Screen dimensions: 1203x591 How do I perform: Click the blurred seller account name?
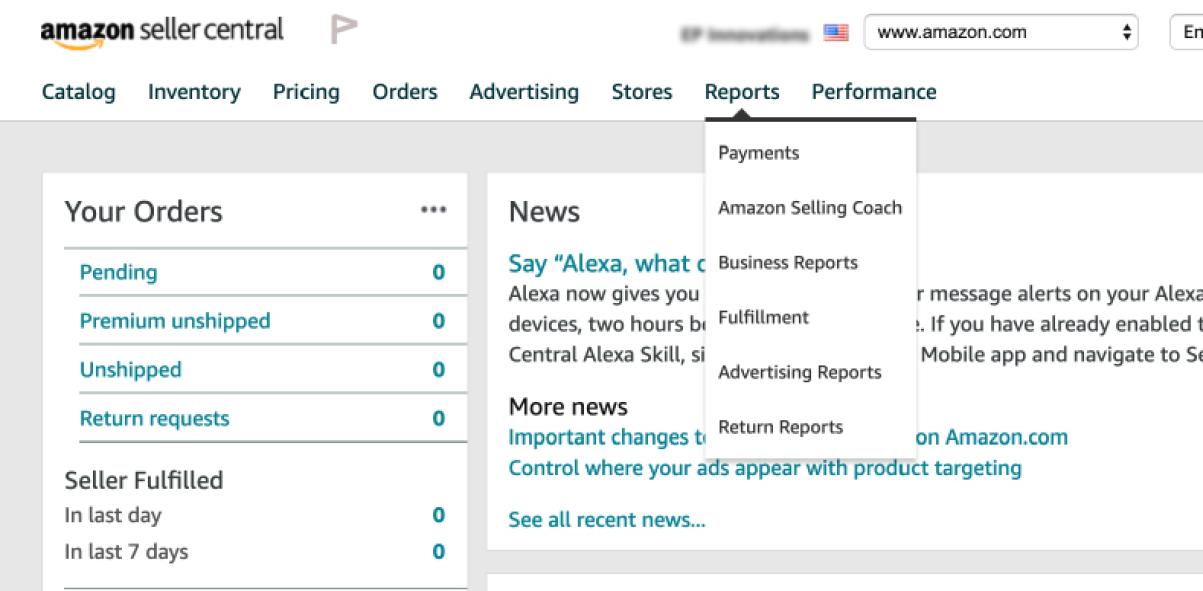tap(744, 35)
